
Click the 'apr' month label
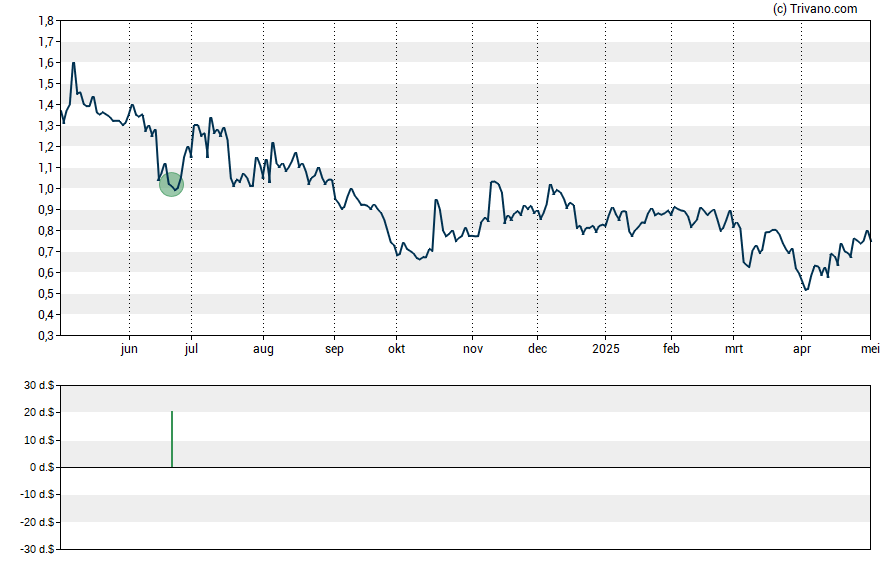click(x=801, y=349)
